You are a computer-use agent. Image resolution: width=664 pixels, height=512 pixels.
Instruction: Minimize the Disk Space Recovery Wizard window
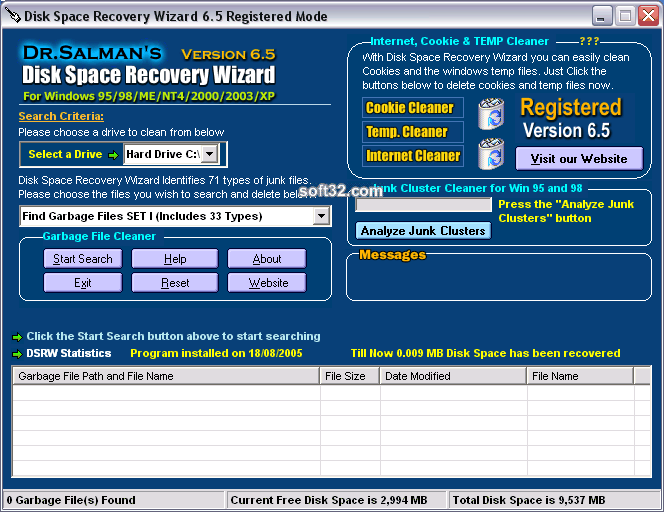(601, 16)
